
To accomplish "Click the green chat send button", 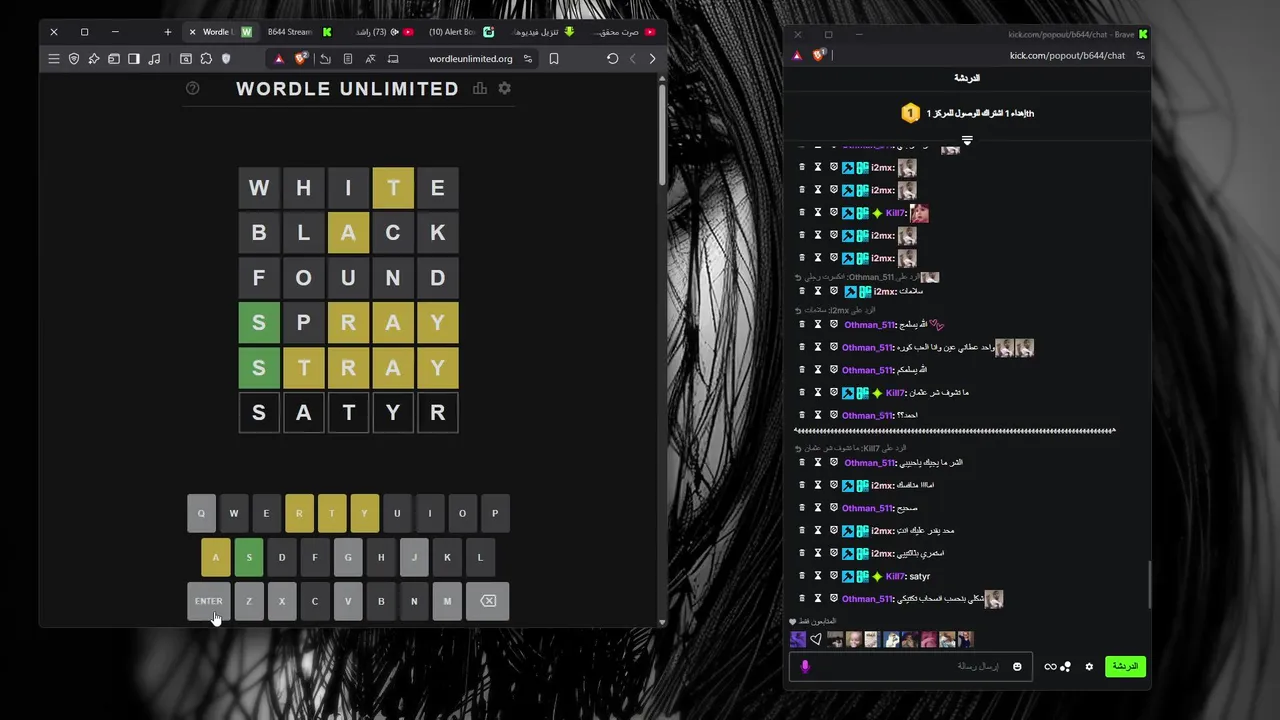I will (x=1125, y=666).
